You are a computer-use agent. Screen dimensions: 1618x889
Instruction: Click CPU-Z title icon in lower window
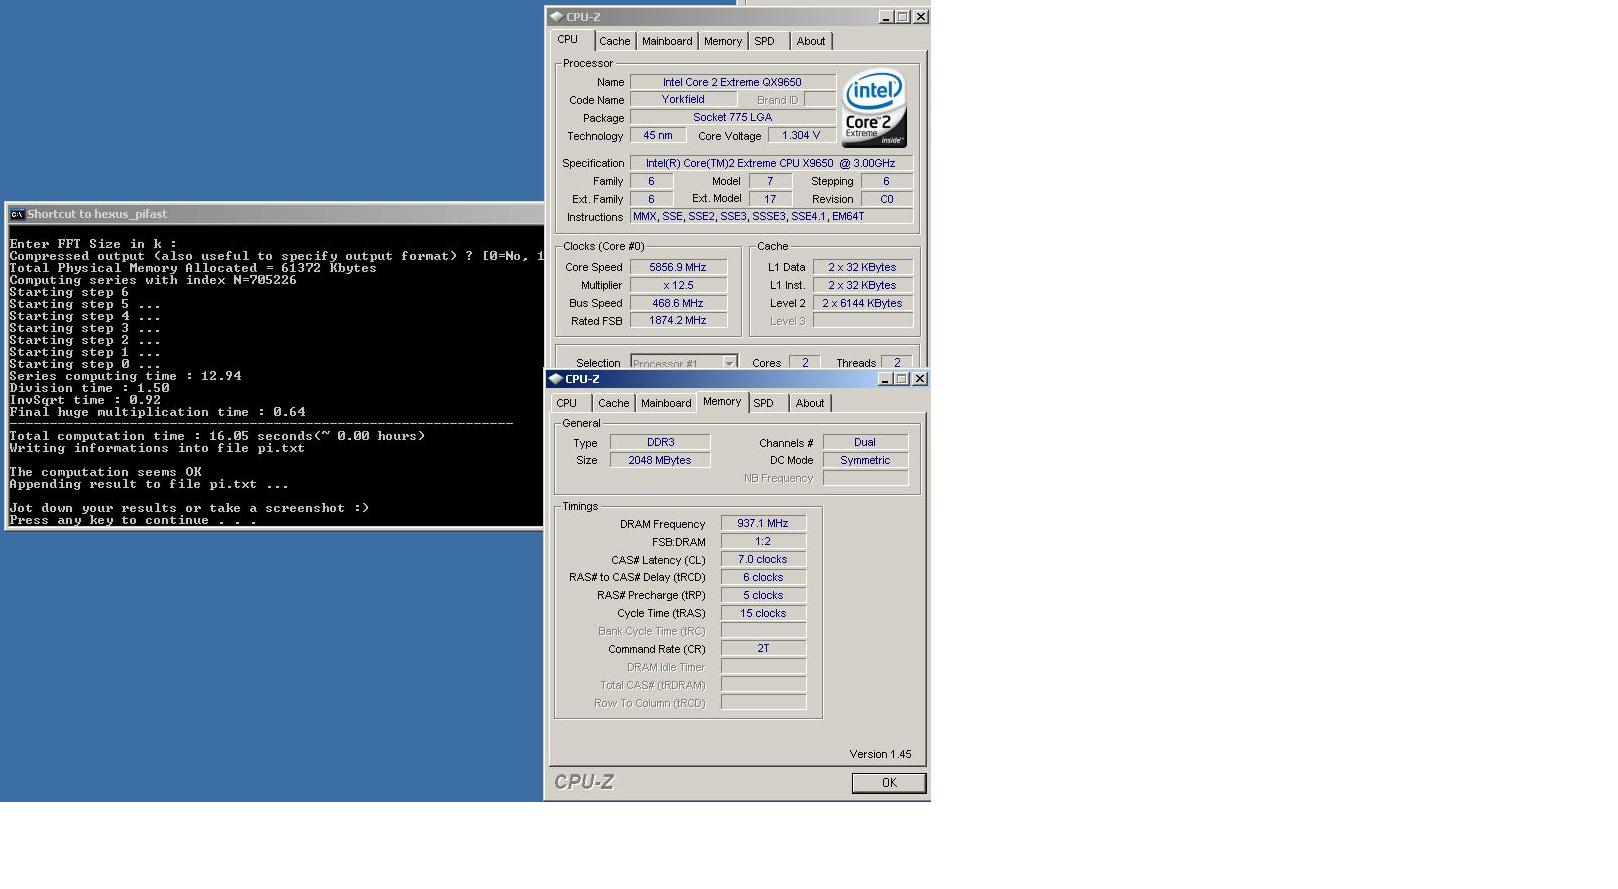coord(555,378)
